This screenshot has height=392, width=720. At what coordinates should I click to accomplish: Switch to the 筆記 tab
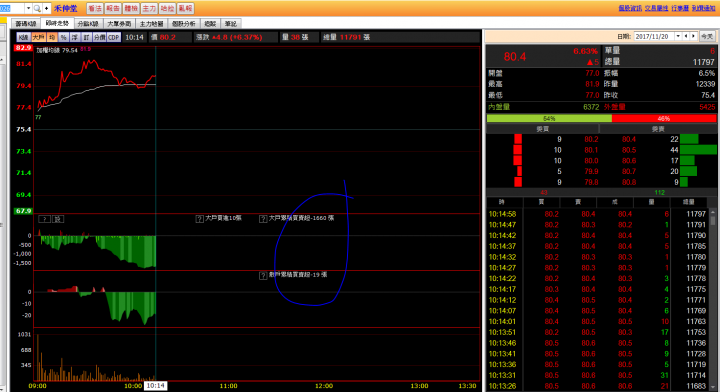click(x=231, y=23)
